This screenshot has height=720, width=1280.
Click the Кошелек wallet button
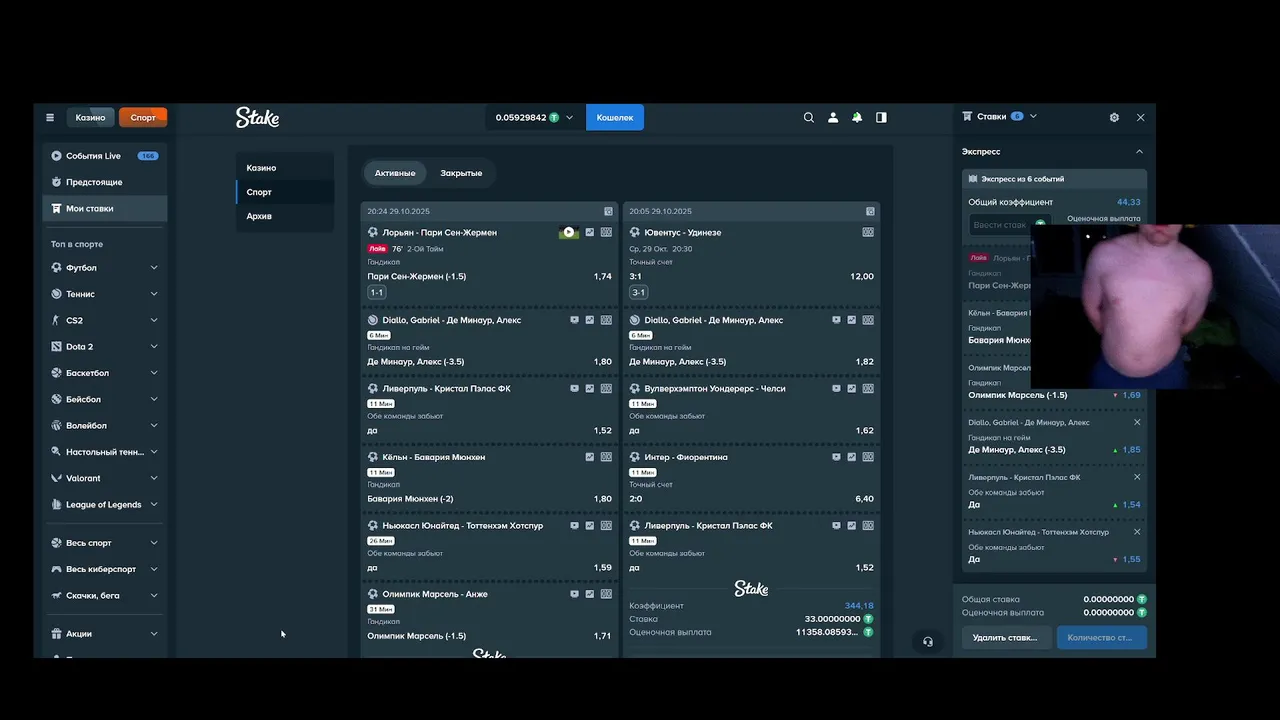point(615,117)
